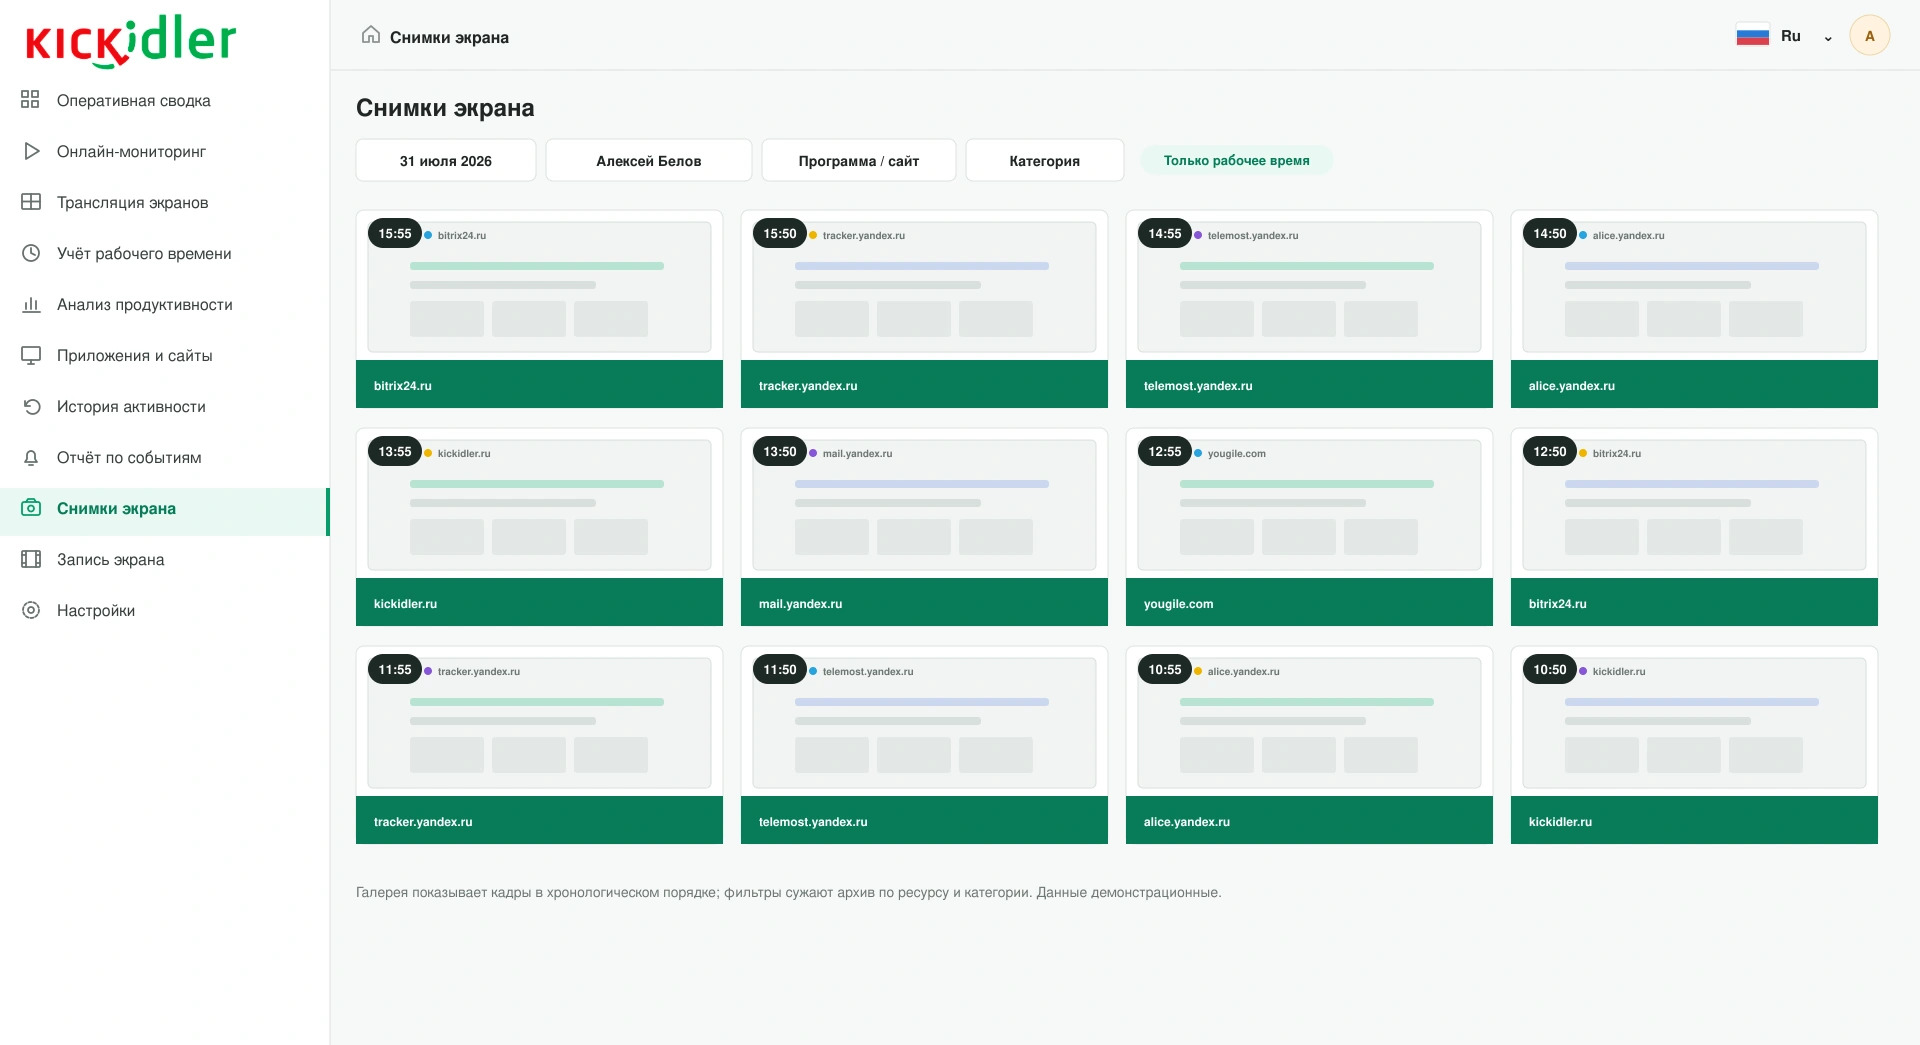Viewport: 1920px width, 1045px height.
Task: Open the 13:50 mail.yandex.ru screenshot
Action: (x=924, y=527)
